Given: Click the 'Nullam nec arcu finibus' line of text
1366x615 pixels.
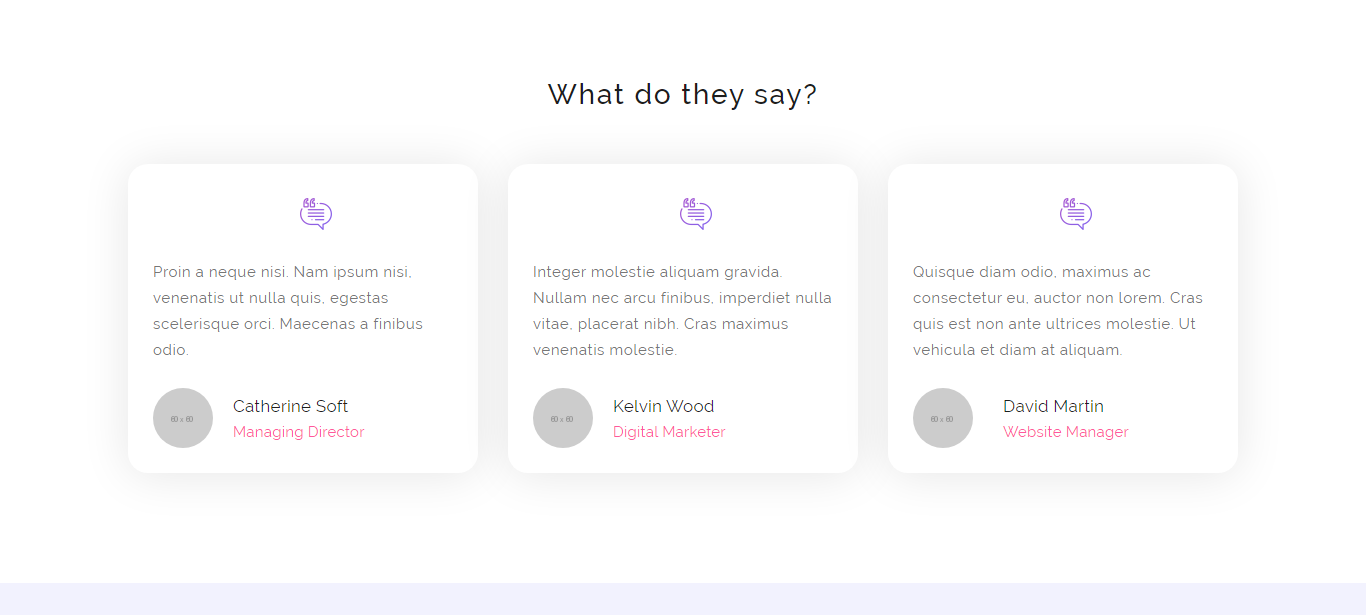Looking at the screenshot, I should pyautogui.click(x=682, y=298).
